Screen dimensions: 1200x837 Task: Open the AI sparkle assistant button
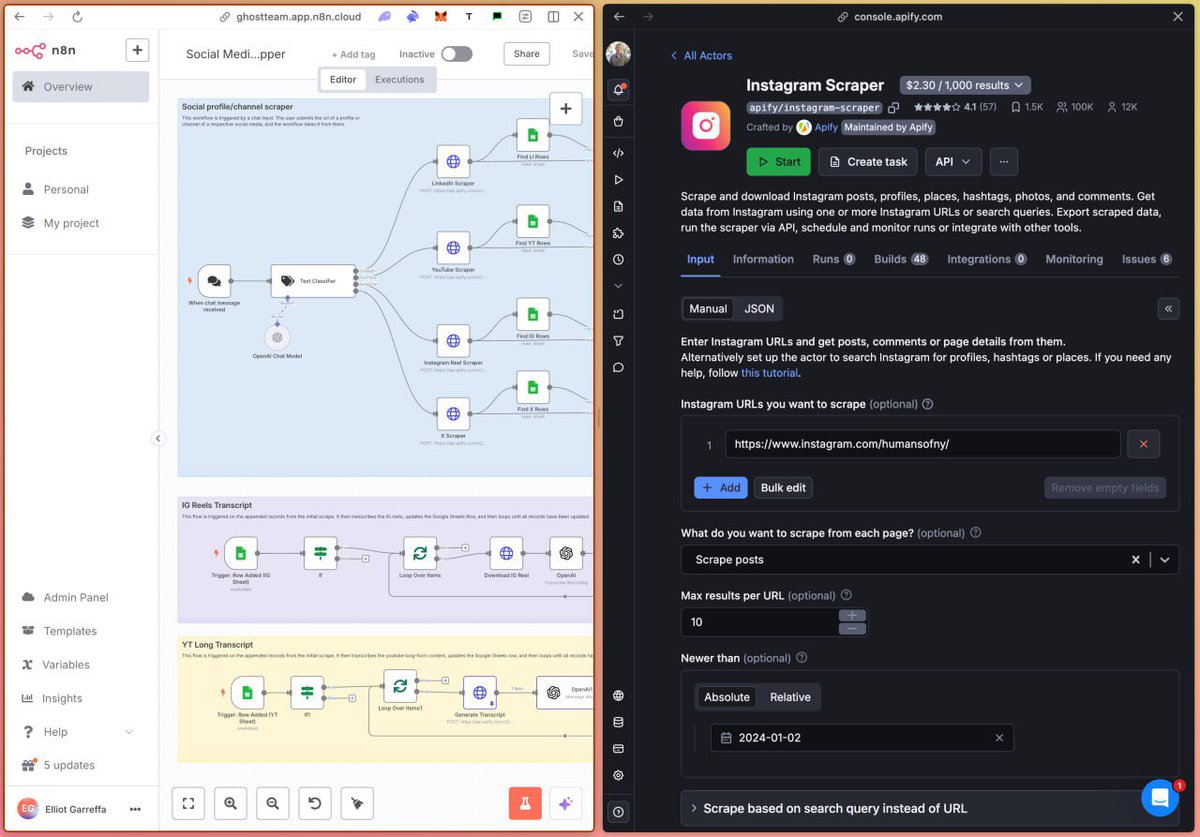pos(566,802)
